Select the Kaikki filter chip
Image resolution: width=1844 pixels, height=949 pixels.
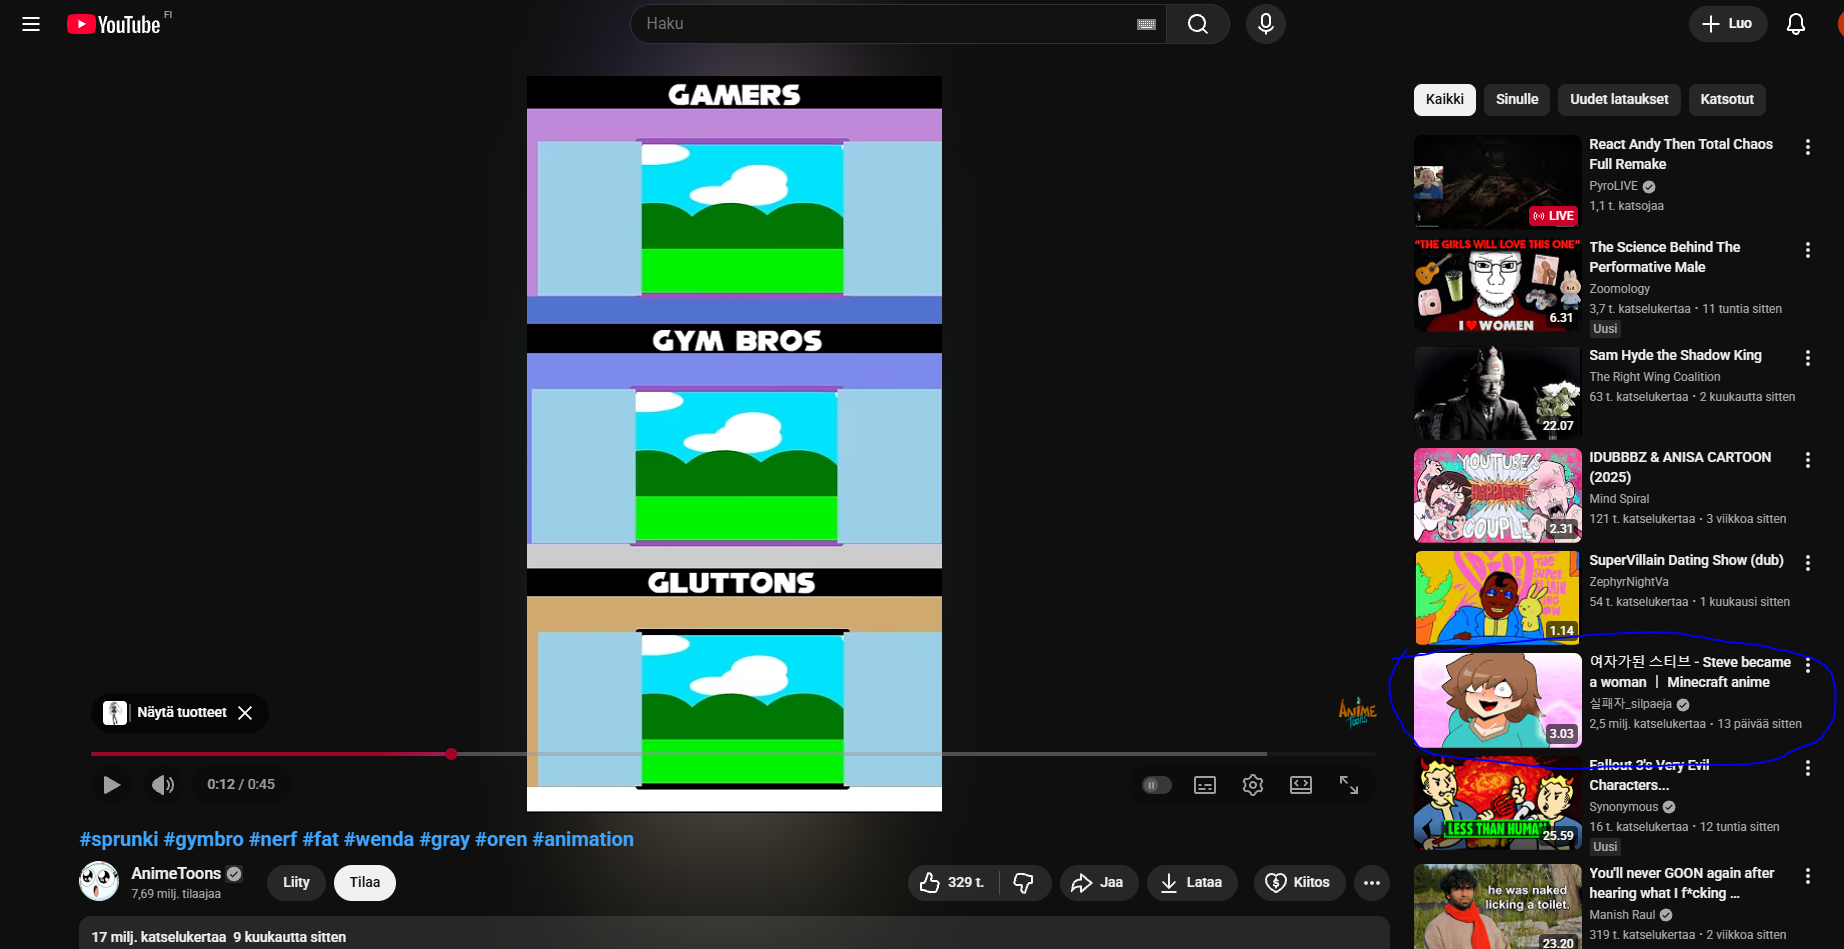point(1444,100)
